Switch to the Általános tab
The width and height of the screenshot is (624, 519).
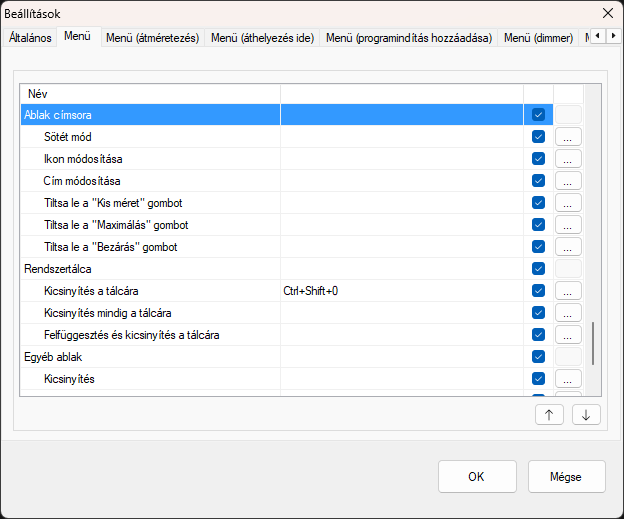[x=30, y=38]
